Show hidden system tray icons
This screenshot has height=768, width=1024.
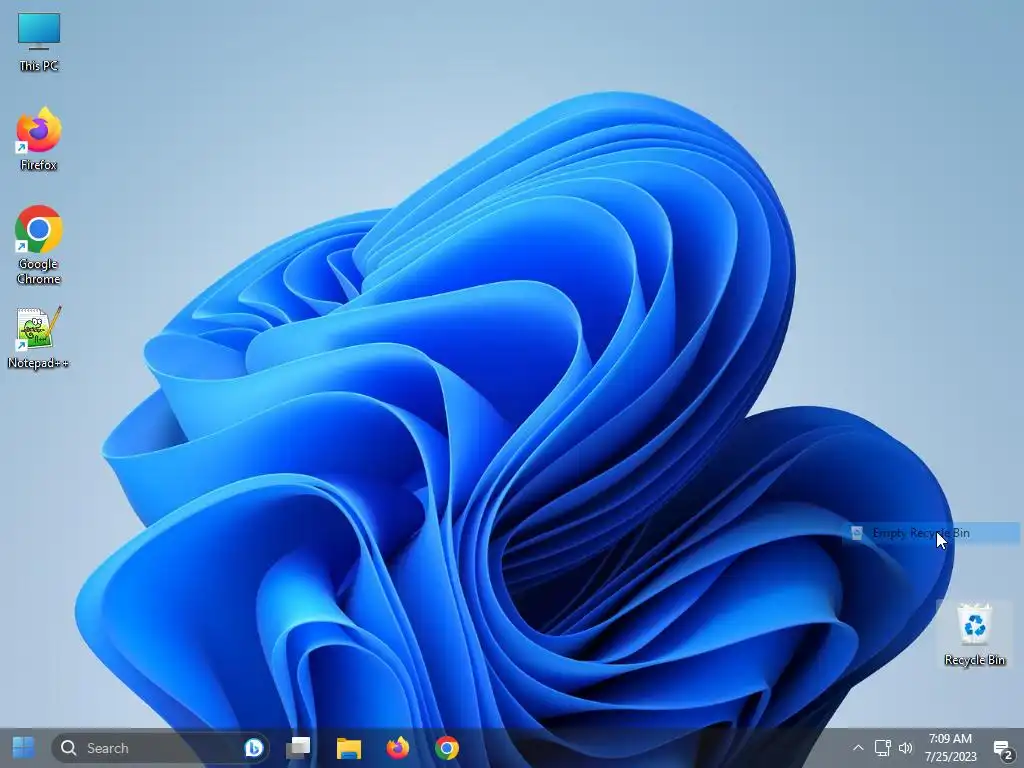[x=858, y=748]
